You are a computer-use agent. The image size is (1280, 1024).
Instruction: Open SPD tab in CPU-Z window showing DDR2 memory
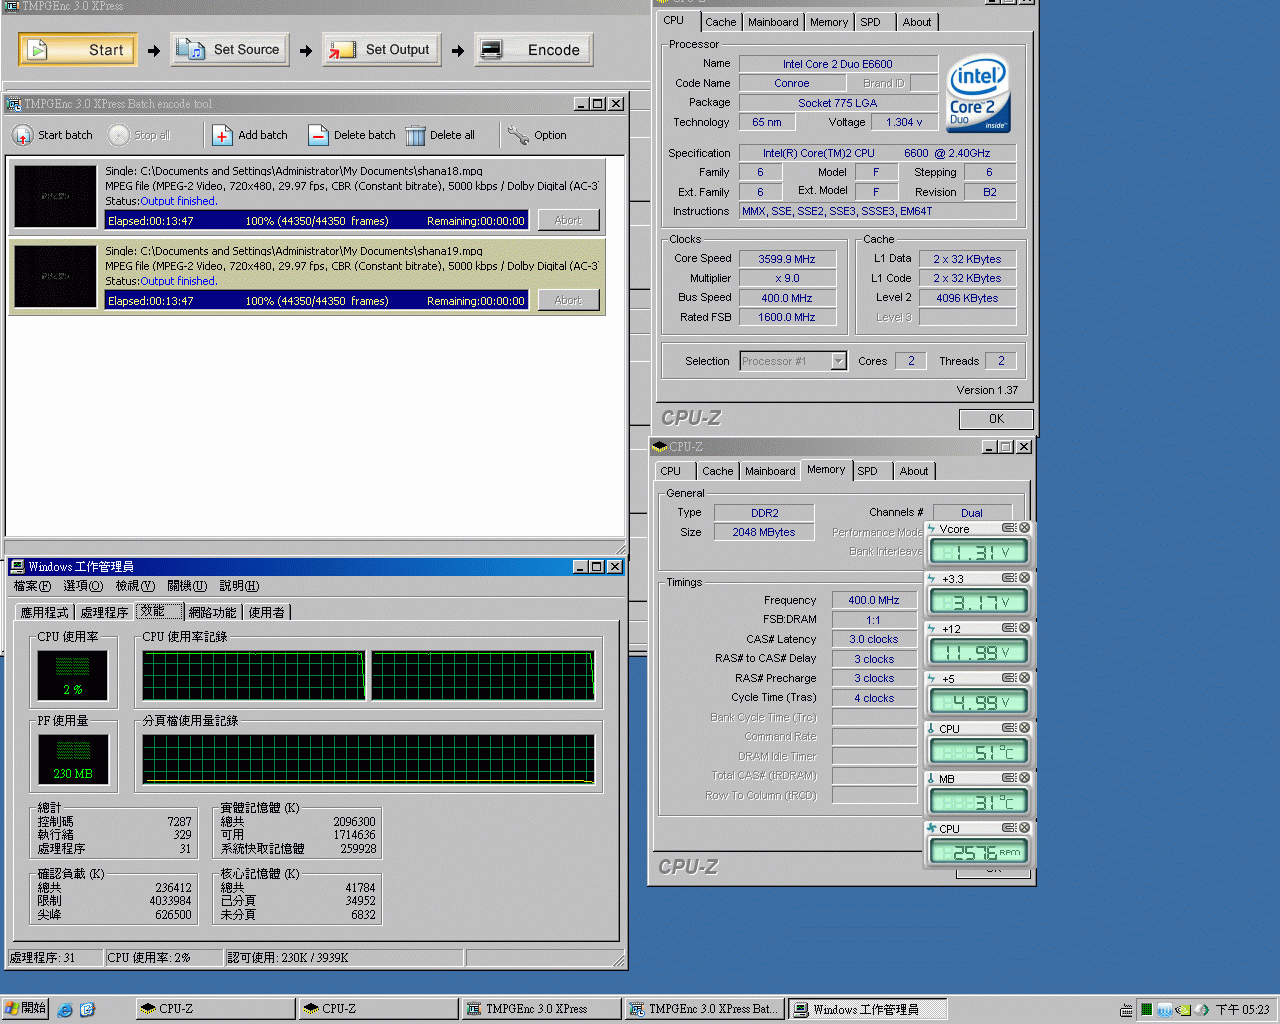pyautogui.click(x=867, y=471)
